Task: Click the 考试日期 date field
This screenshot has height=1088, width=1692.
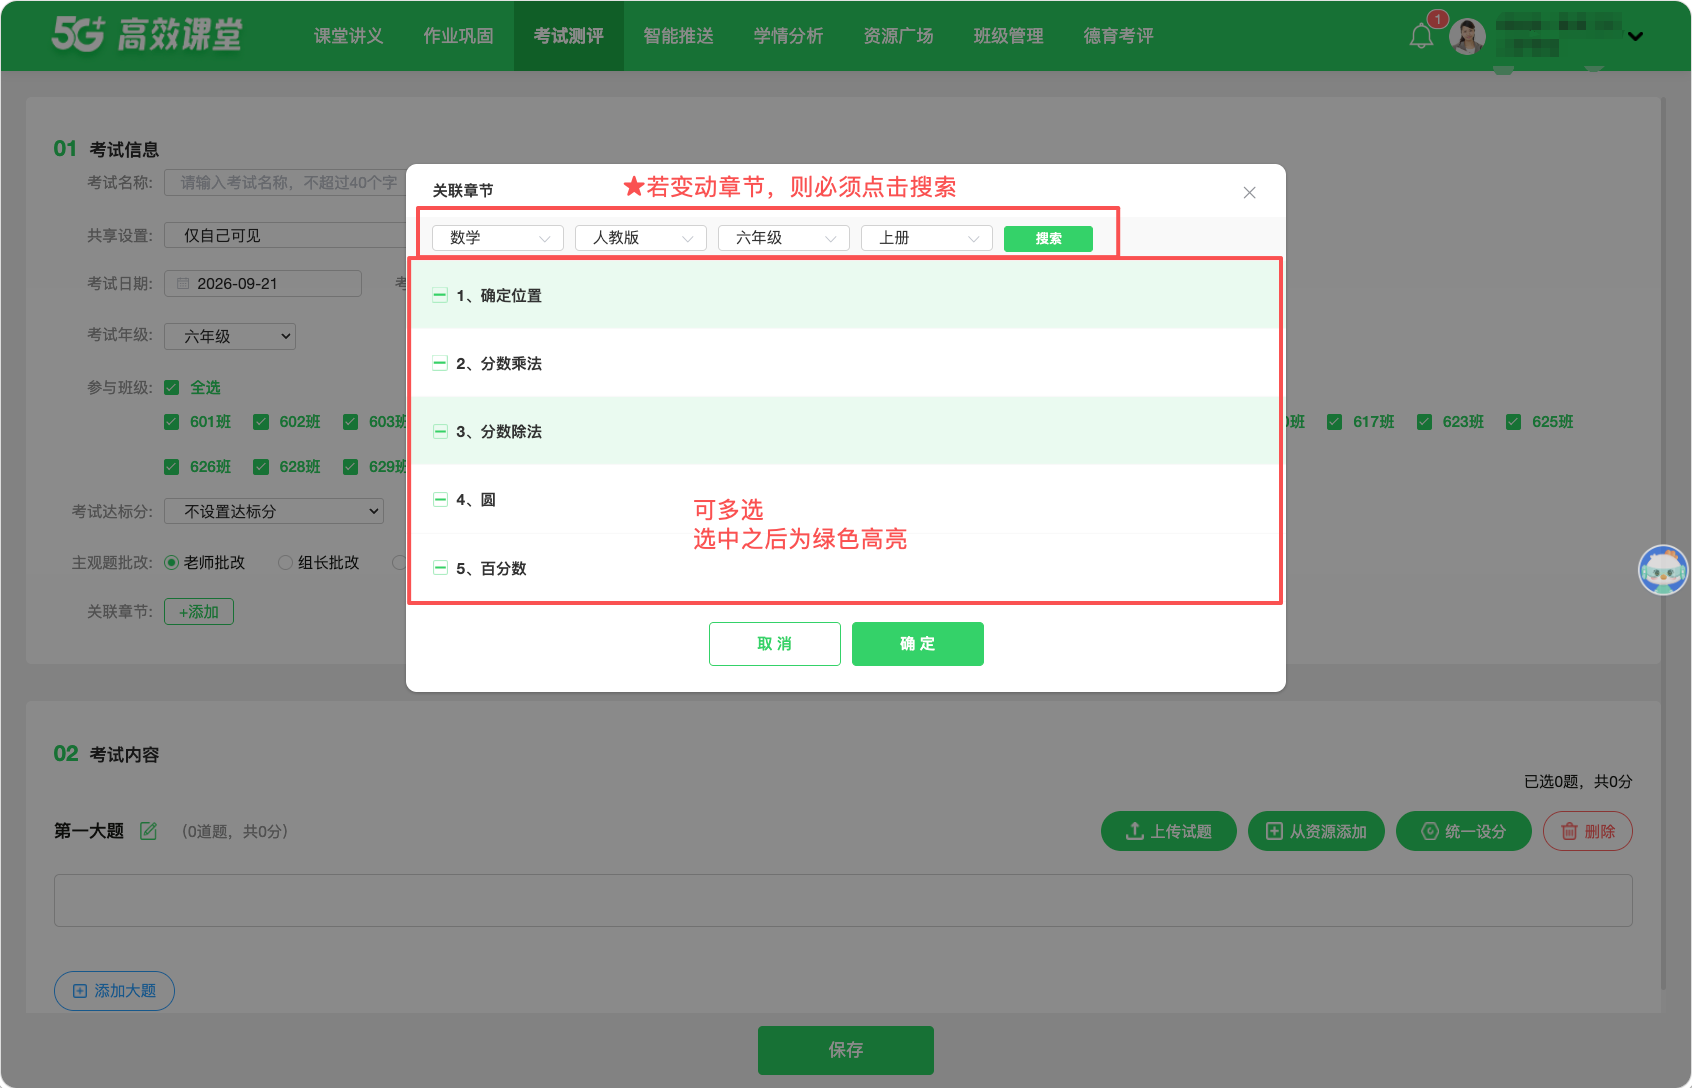Action: (263, 283)
